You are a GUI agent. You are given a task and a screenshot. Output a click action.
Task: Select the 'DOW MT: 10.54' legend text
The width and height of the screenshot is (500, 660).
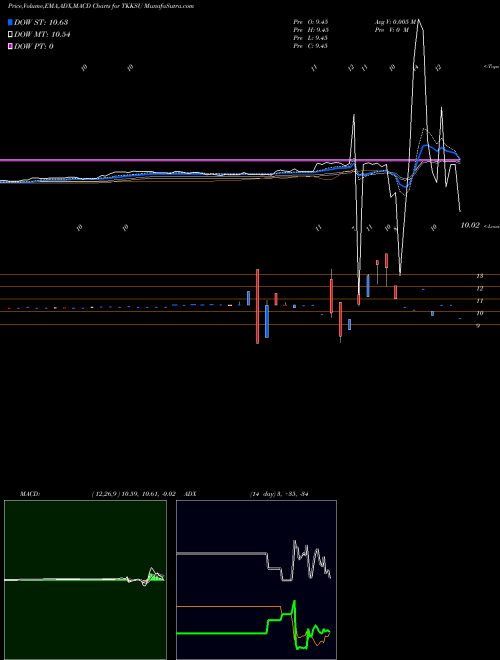[x=42, y=35]
